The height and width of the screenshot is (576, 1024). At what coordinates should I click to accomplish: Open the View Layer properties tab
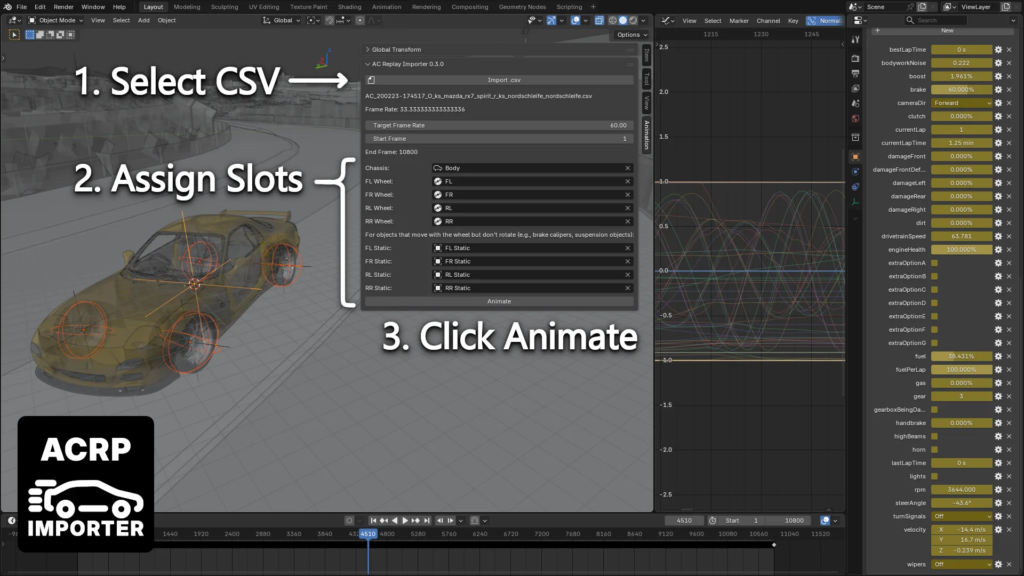856,88
